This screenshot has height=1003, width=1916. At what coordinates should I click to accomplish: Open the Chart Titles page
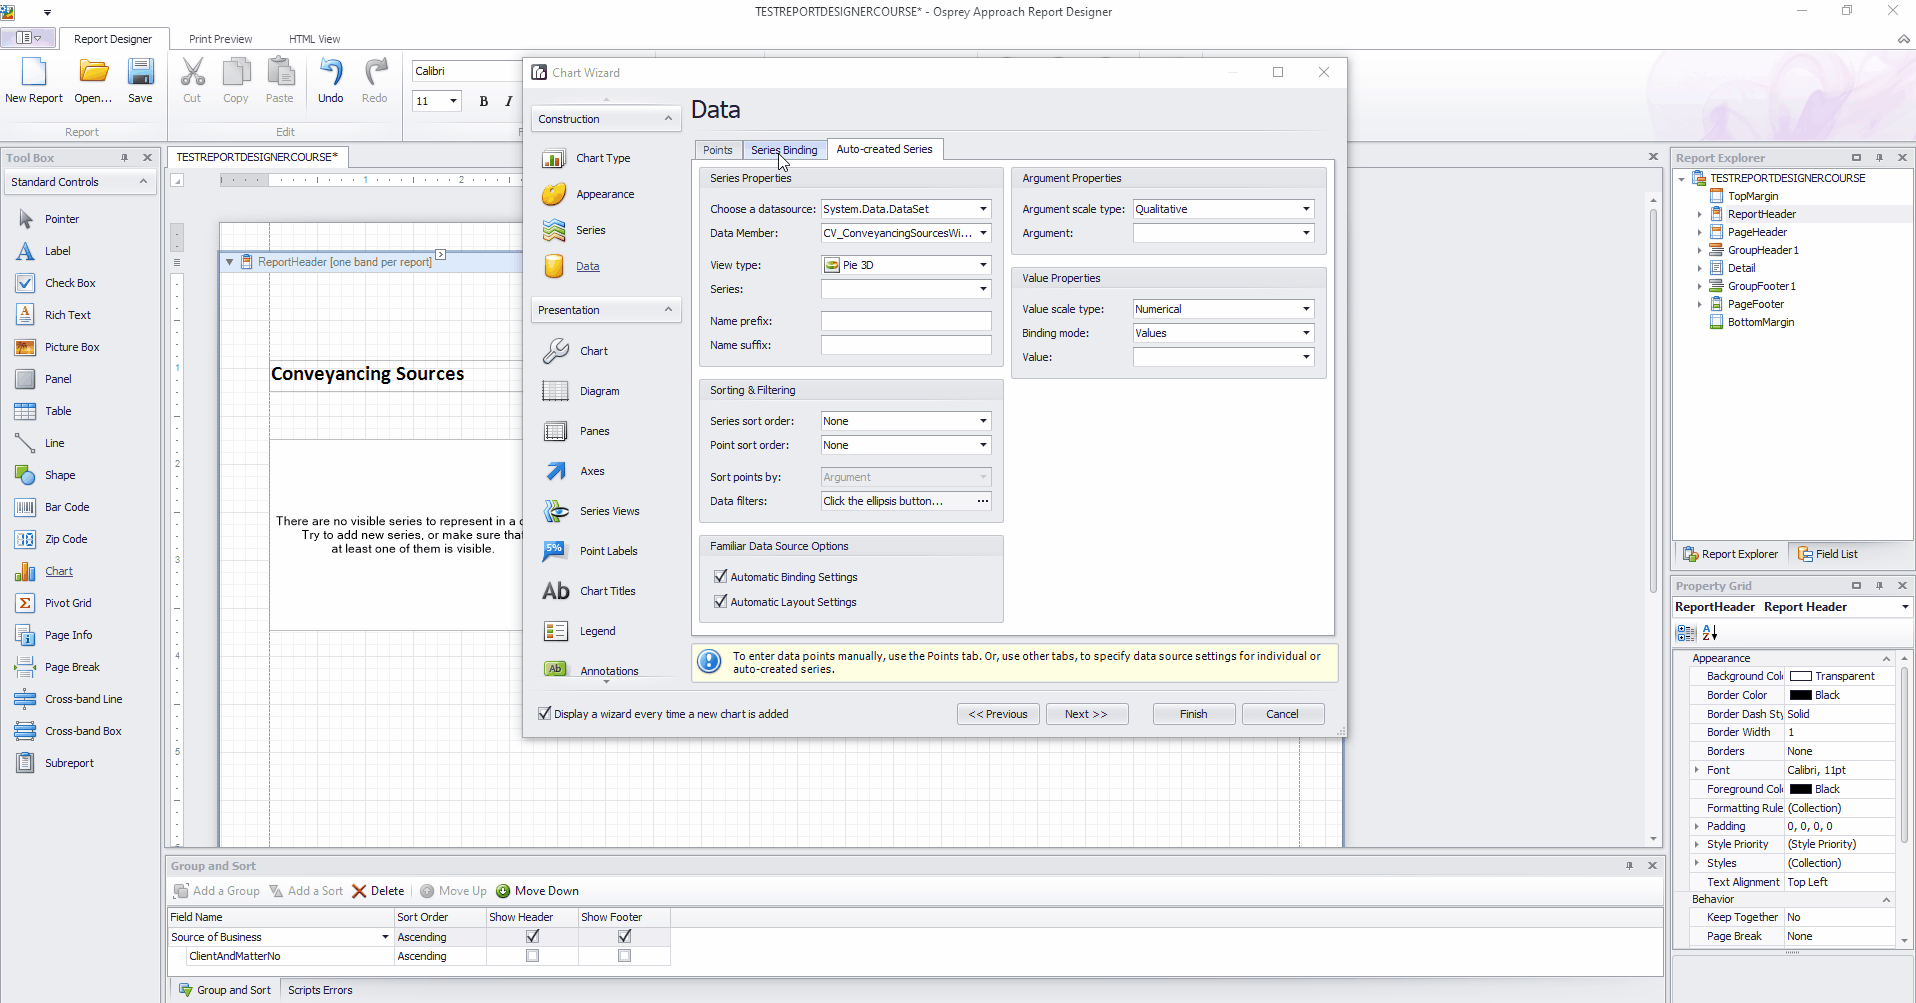(607, 591)
